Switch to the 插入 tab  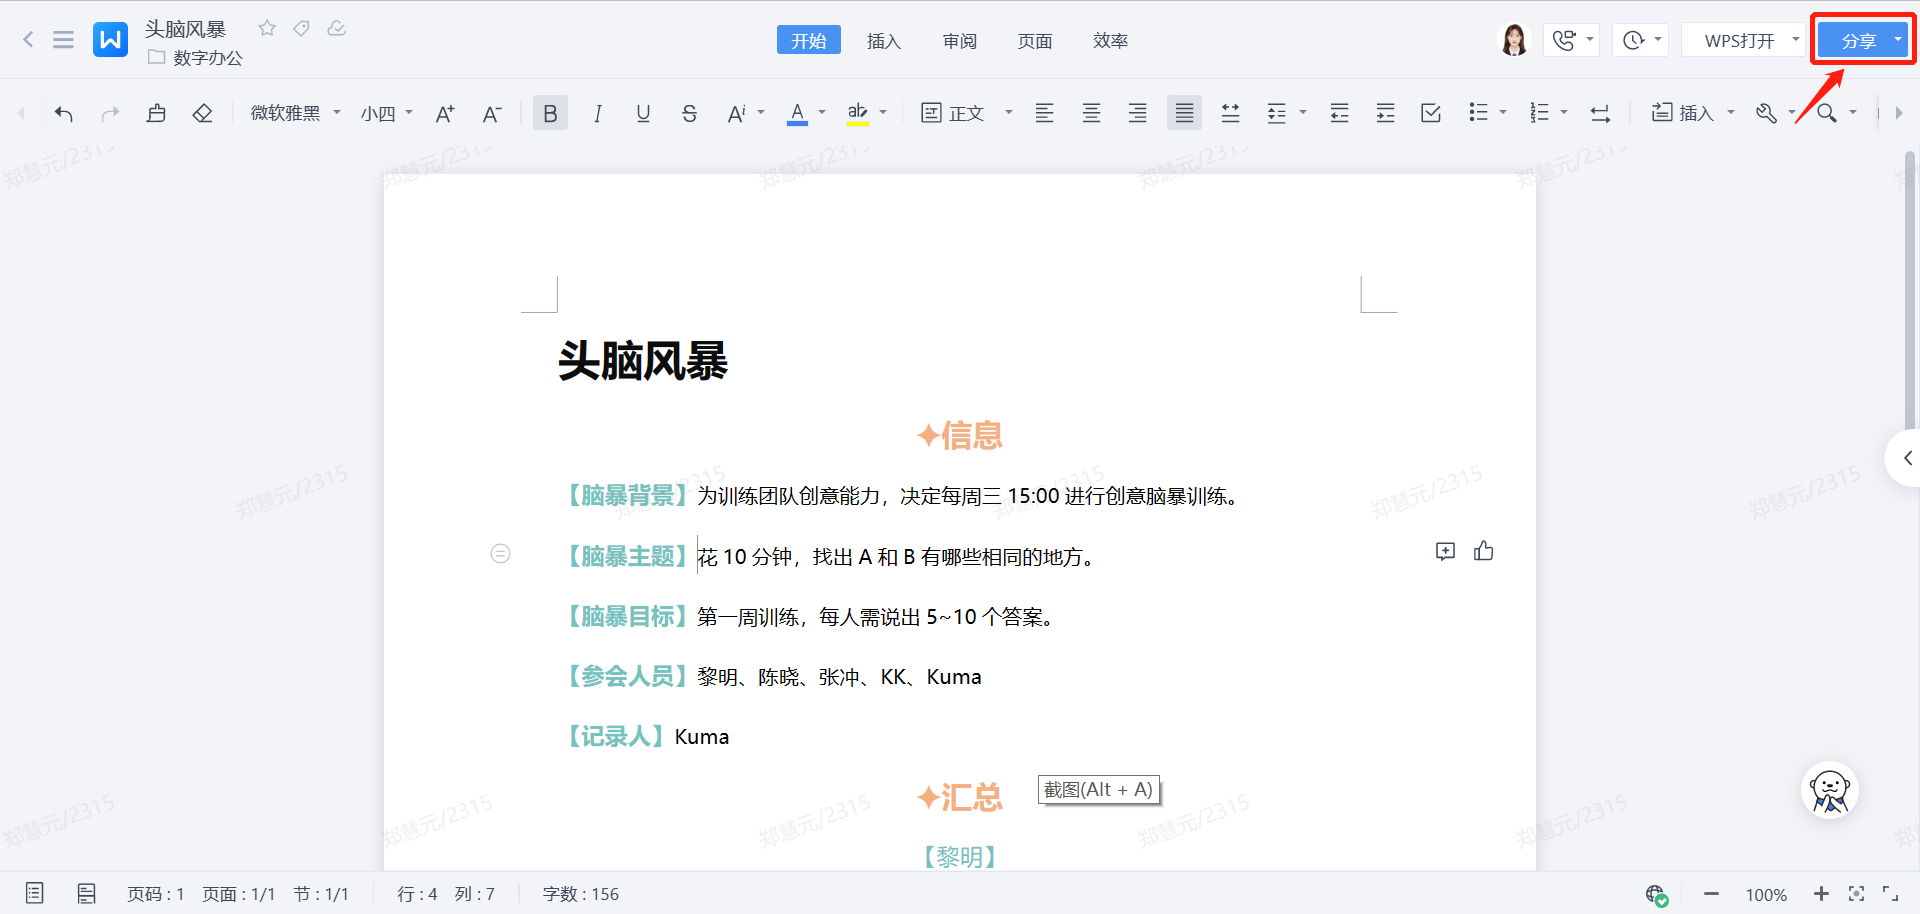[x=884, y=40]
